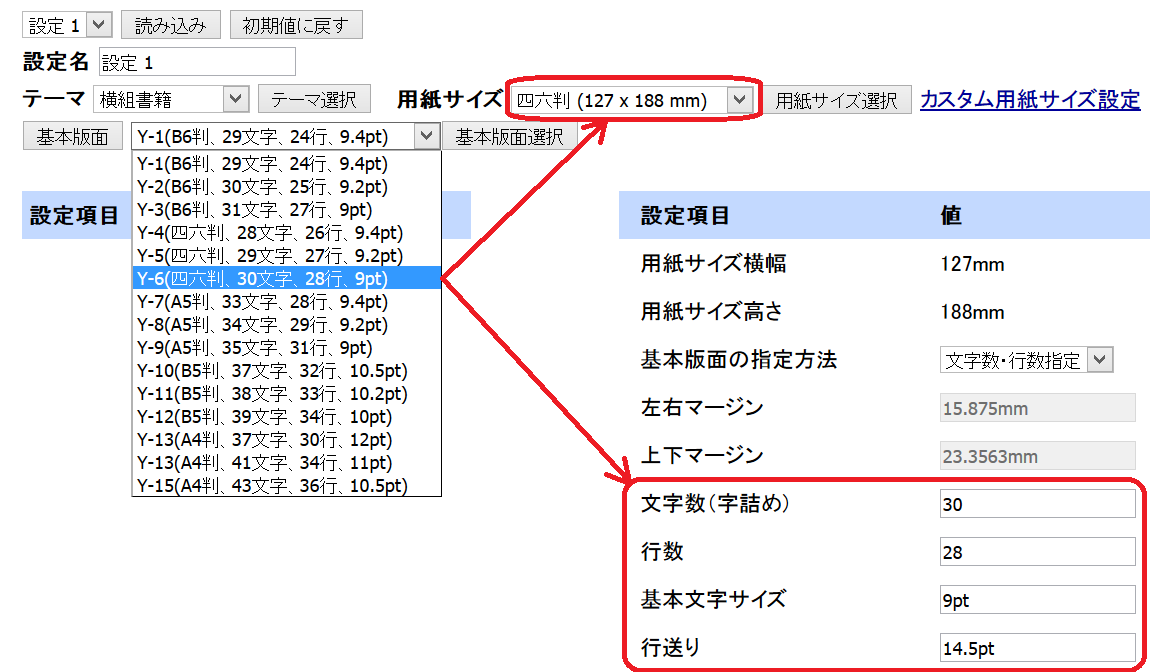Viewport: 1150px width, 672px height.
Task: Click the 基本版面選択 button
Action: click(510, 136)
